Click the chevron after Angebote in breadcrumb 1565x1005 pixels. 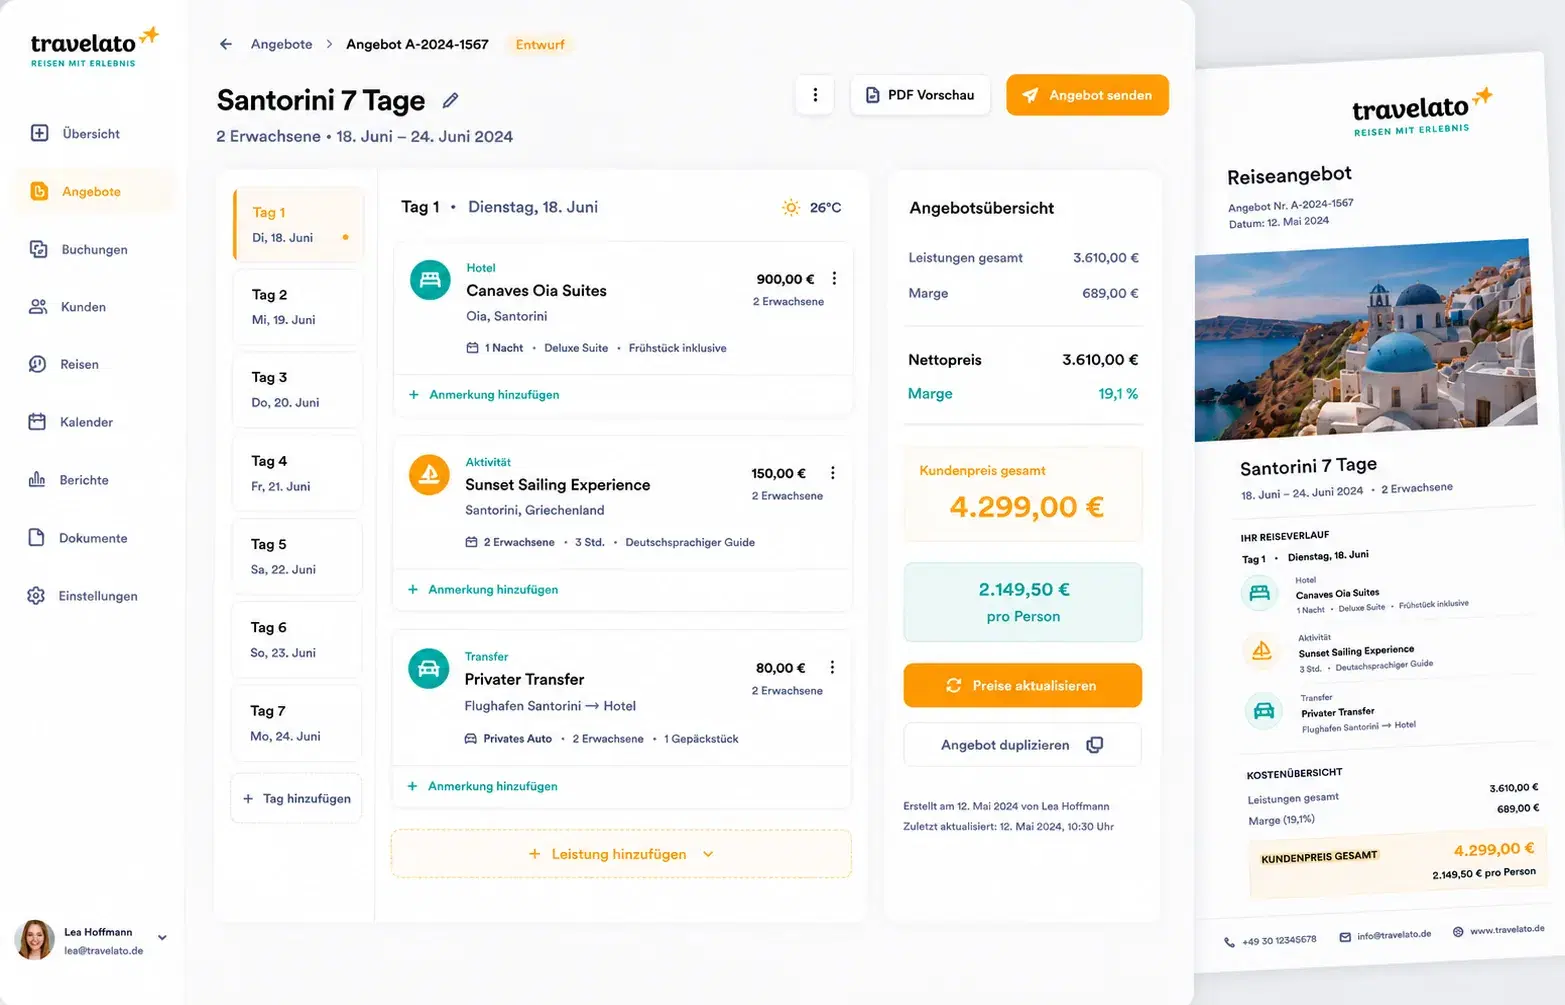(329, 44)
